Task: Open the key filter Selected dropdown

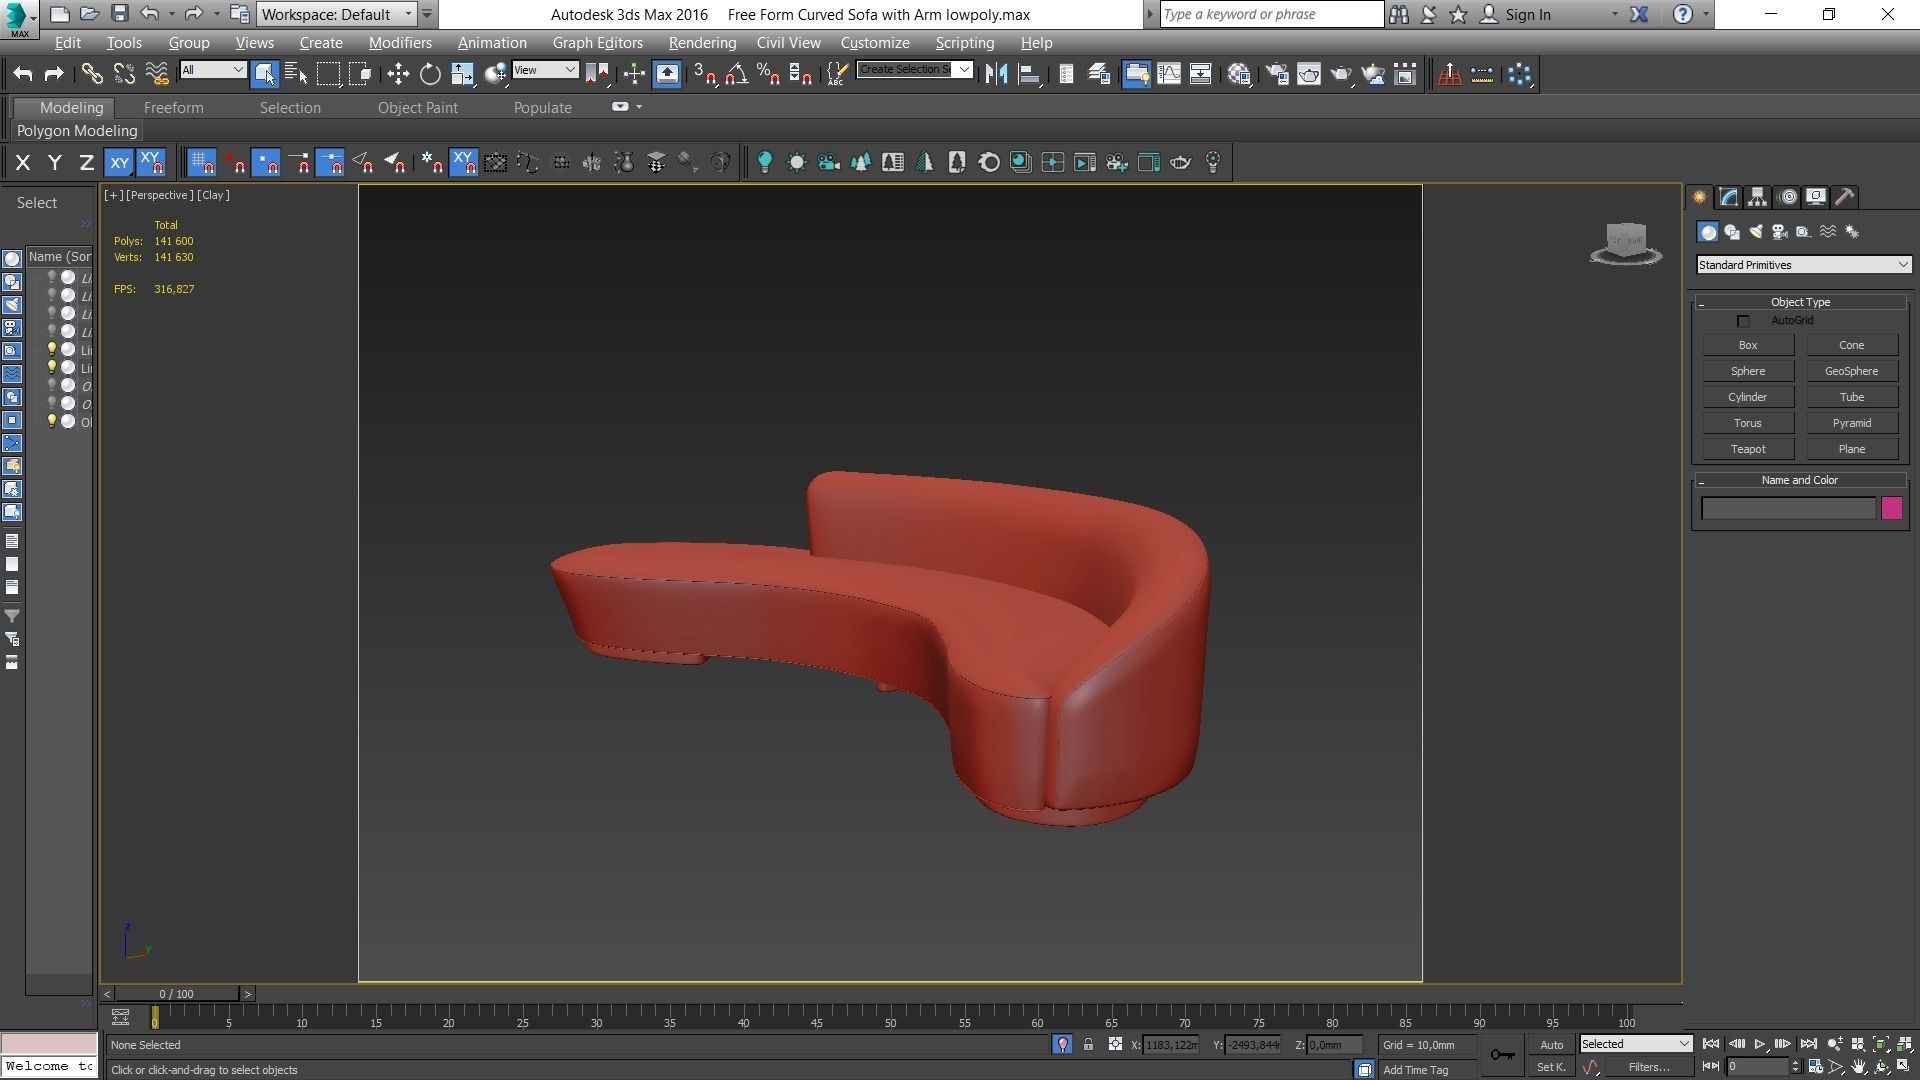Action: click(1635, 1044)
